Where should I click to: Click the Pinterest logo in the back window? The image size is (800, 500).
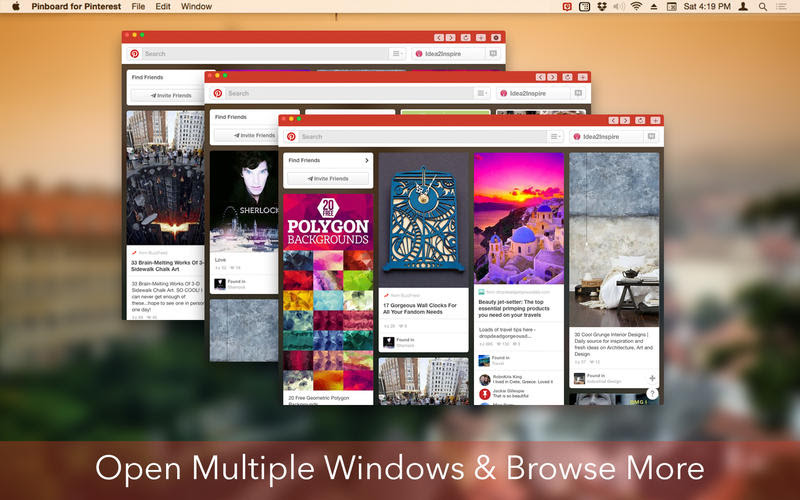click(x=135, y=54)
